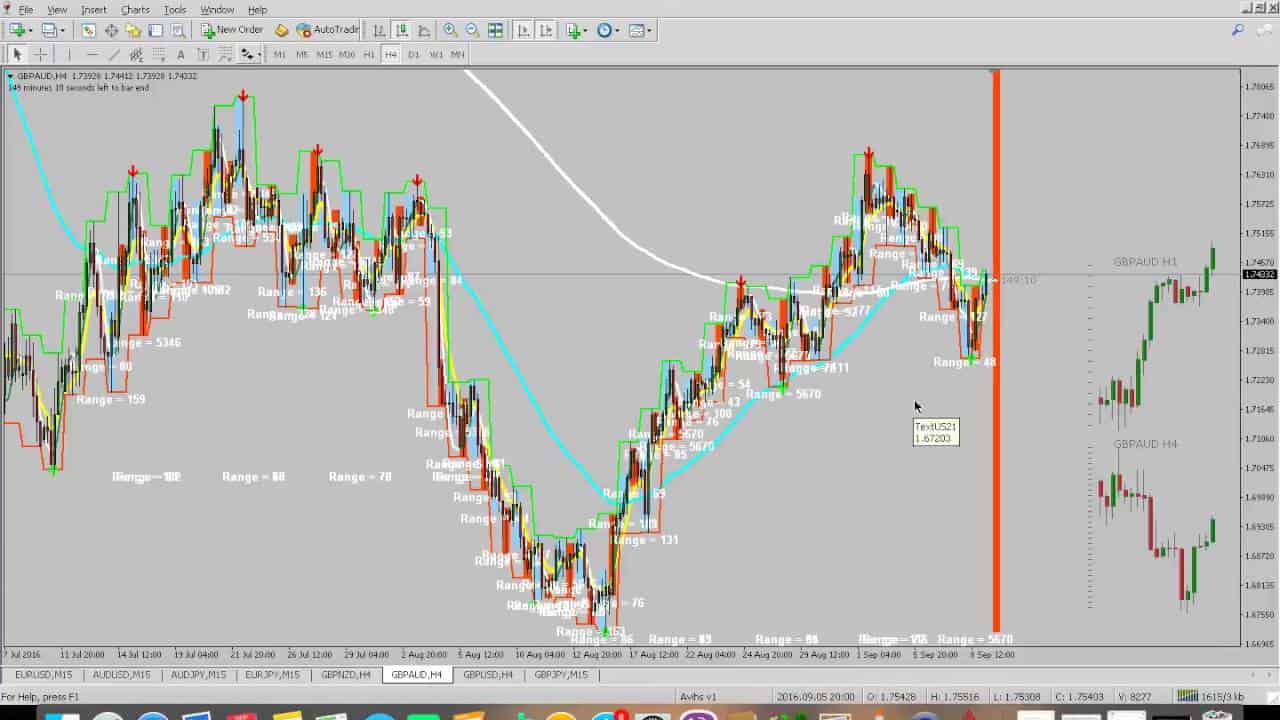This screenshot has height=720, width=1280.
Task: Click the 'GBPAUD H1' mini chart label
Action: [1145, 262]
